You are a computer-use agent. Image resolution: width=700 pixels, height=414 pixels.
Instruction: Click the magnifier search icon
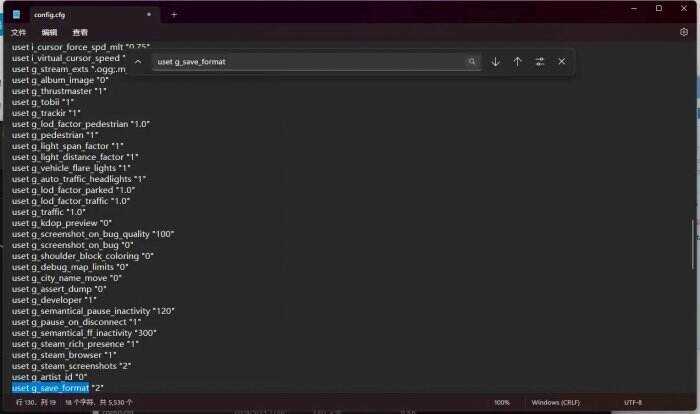click(x=471, y=62)
